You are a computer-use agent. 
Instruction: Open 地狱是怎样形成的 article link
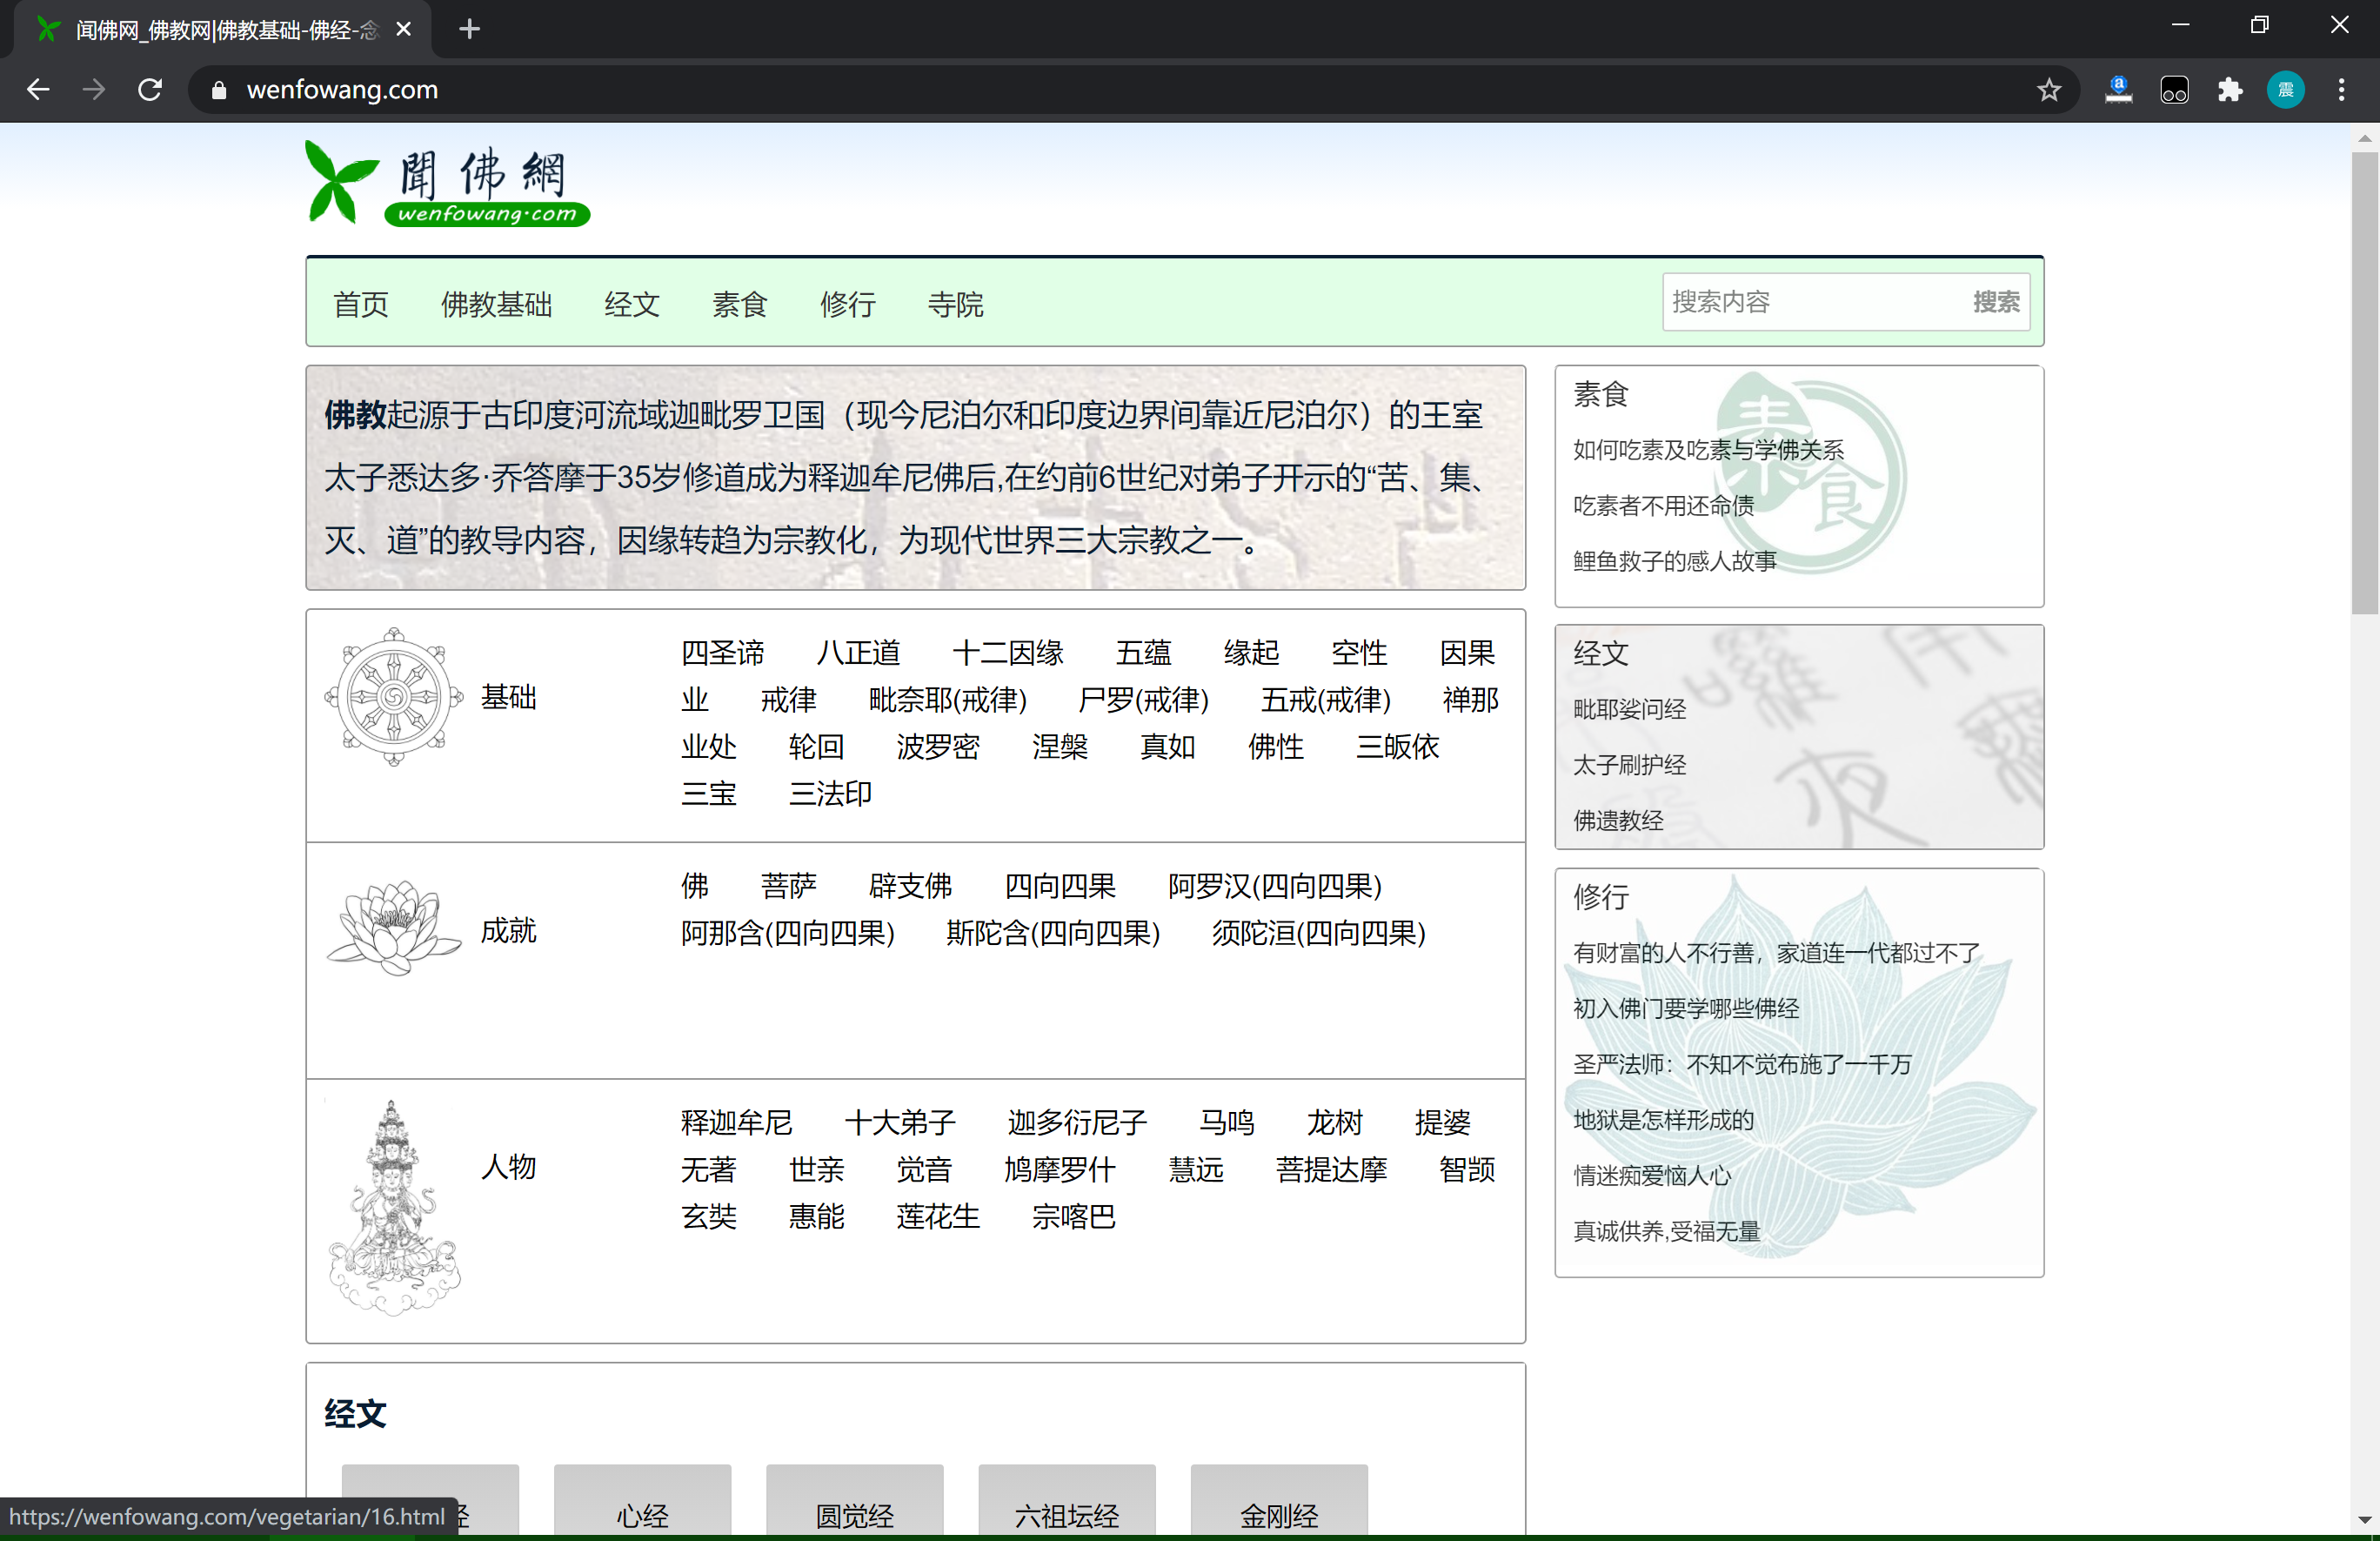click(x=1663, y=1120)
